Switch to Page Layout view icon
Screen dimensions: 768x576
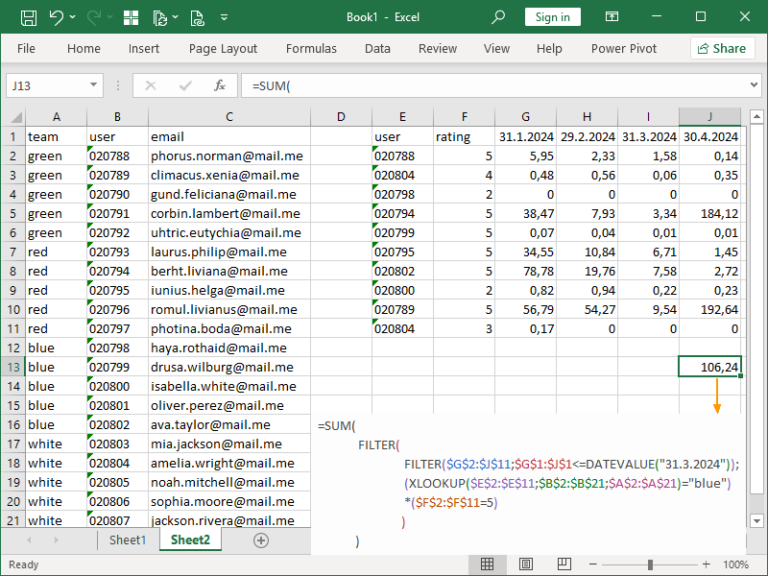(526, 564)
